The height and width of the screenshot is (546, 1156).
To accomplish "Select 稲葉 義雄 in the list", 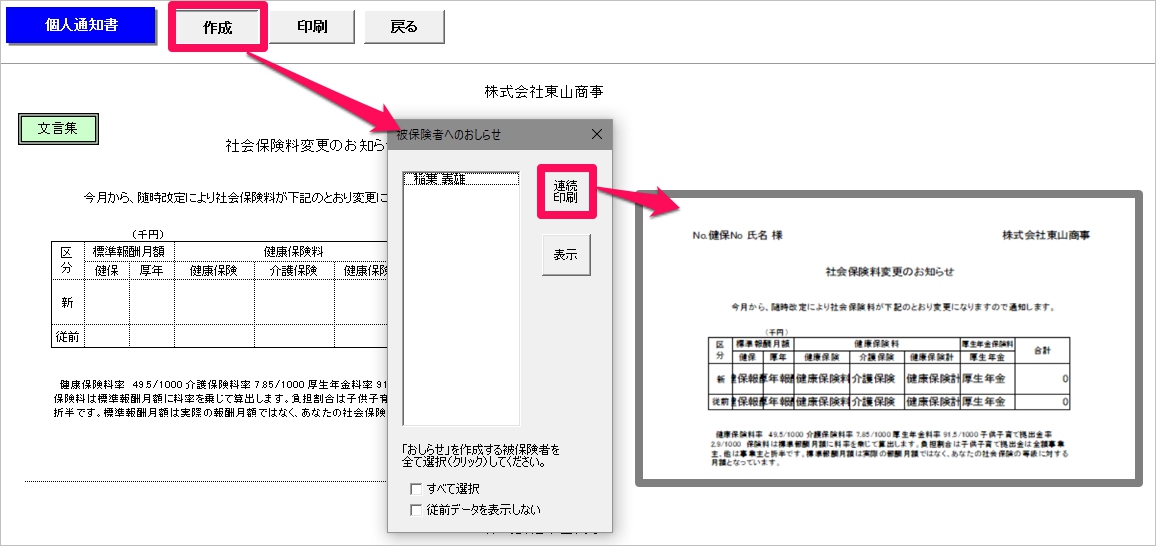I will 462,179.
